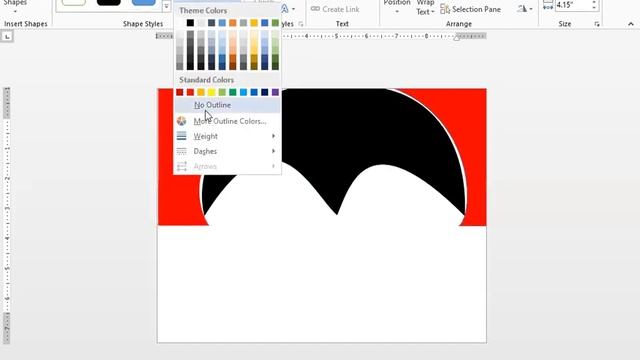Screen dimensions: 640x360
Task: Click the right indent marker on ruler
Action: coord(457,37)
